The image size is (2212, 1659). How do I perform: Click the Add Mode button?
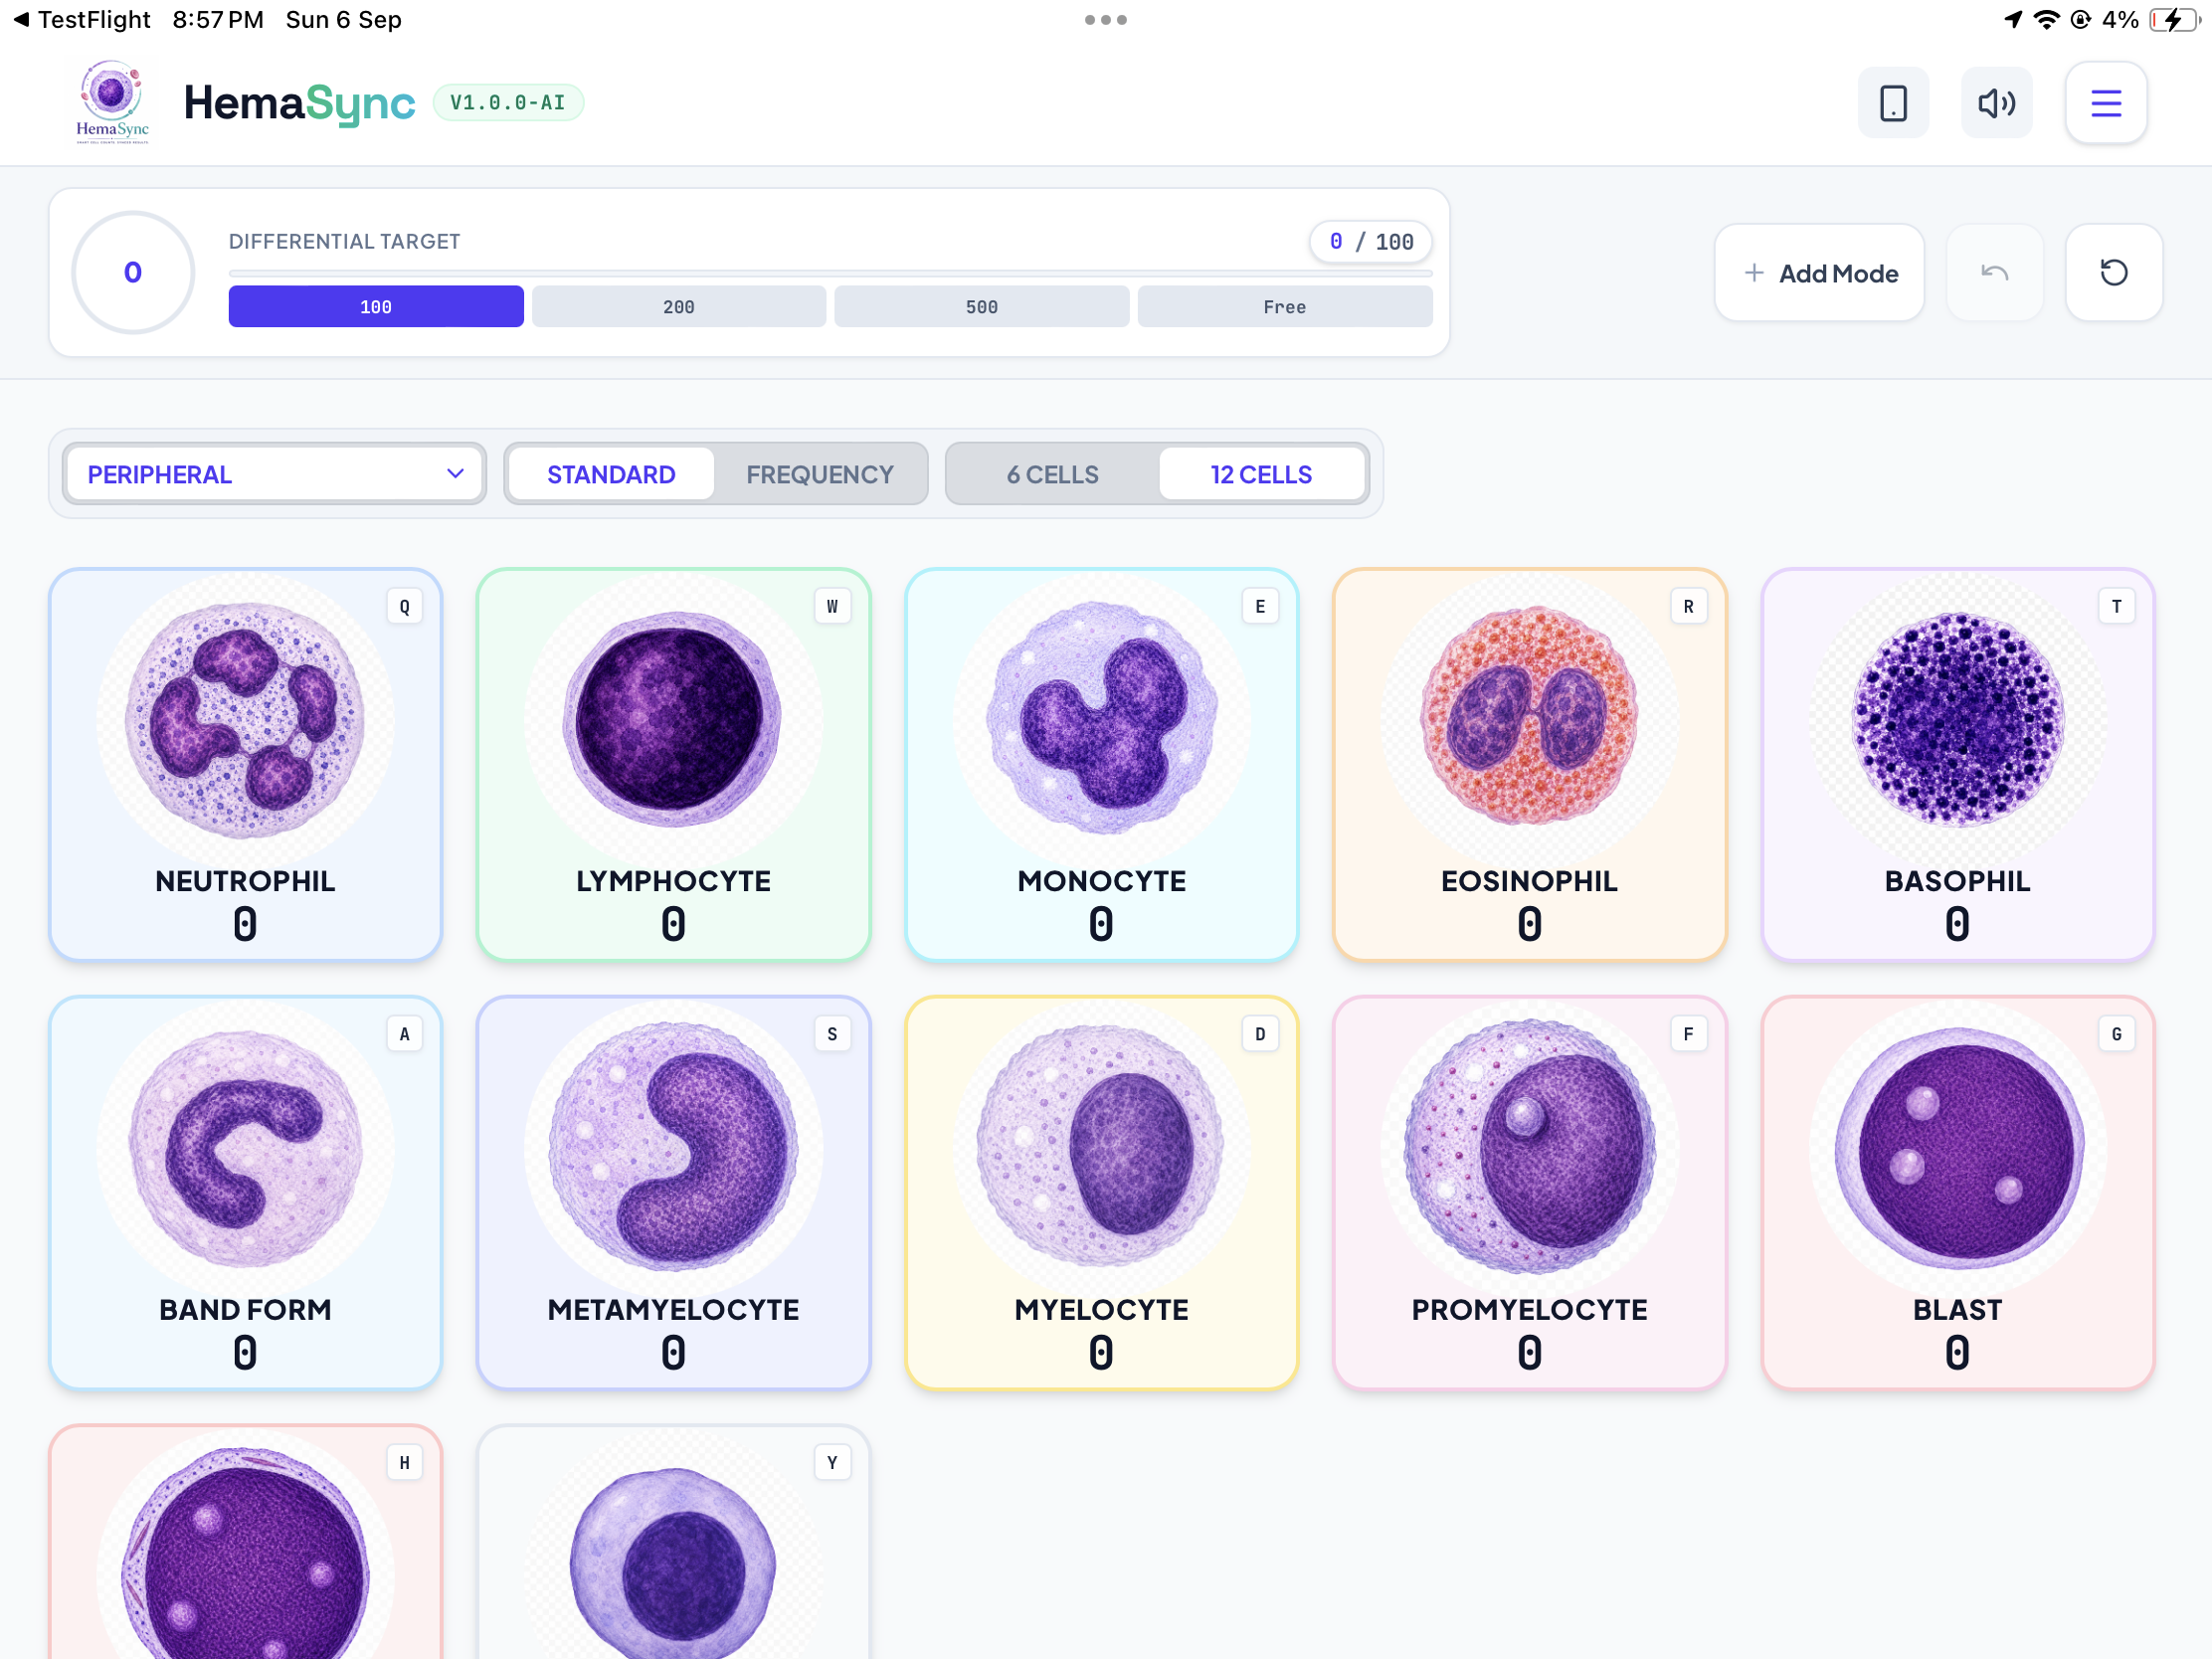click(1819, 272)
